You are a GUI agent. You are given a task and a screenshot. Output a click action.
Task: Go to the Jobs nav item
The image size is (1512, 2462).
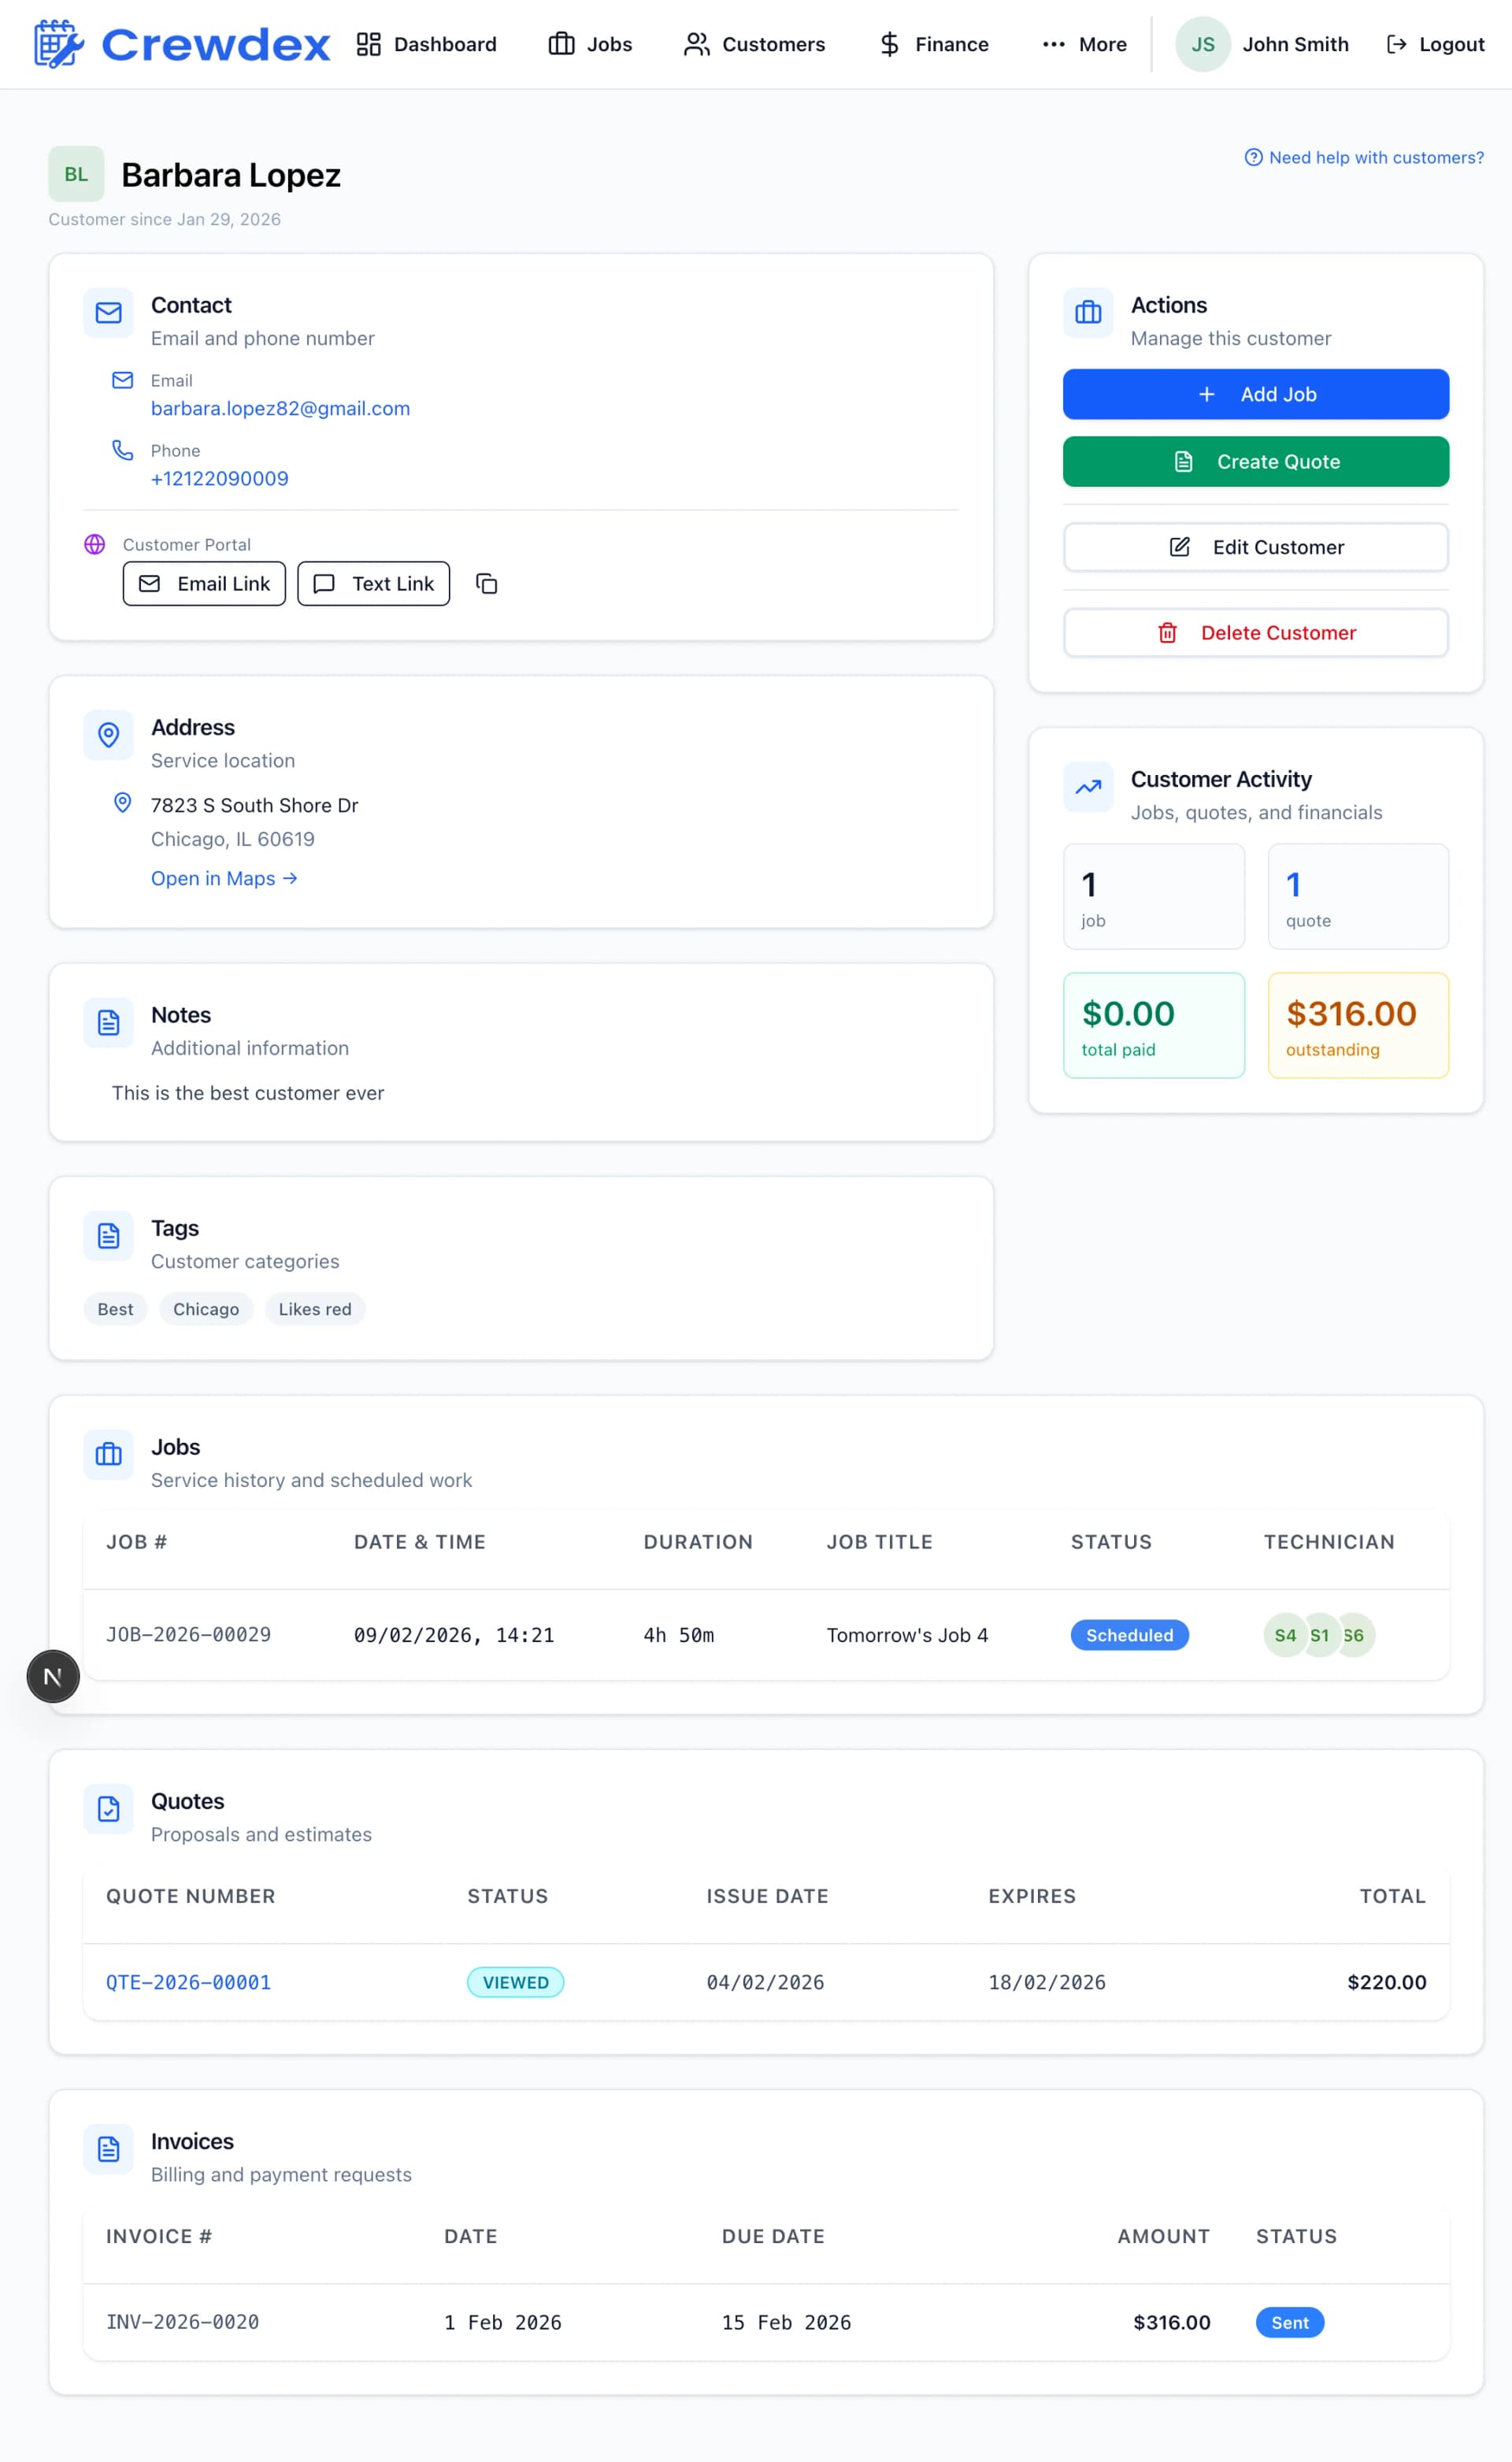coord(590,44)
